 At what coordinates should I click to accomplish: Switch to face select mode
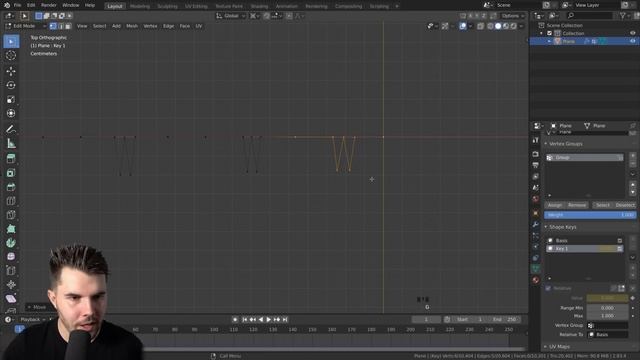(68, 26)
